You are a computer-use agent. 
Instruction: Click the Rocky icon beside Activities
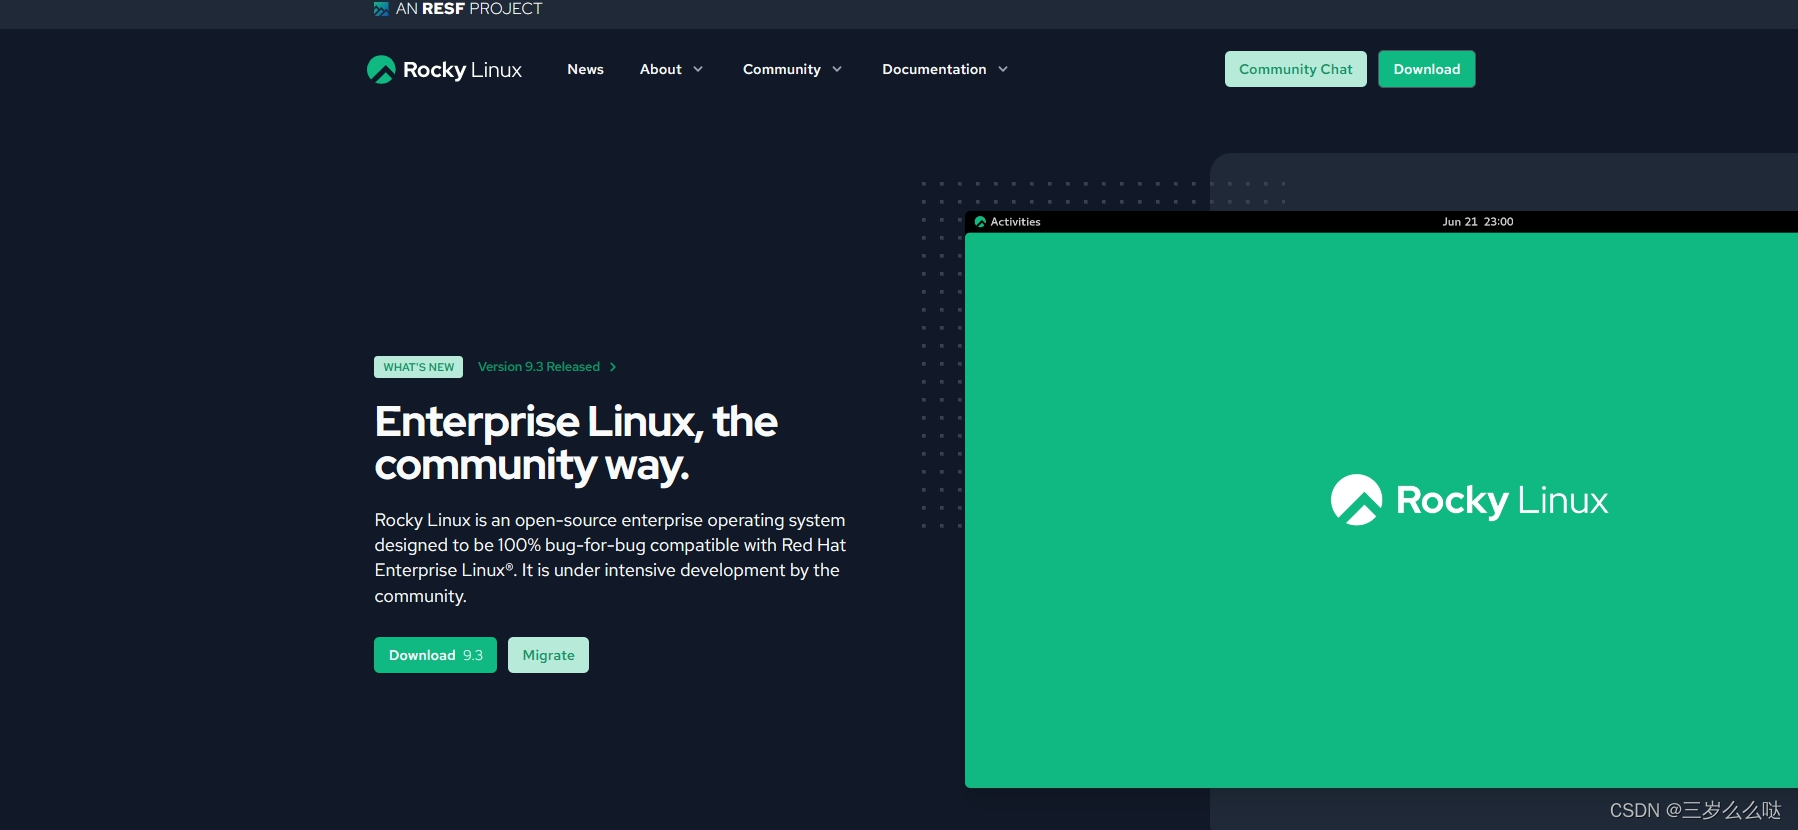(x=980, y=222)
